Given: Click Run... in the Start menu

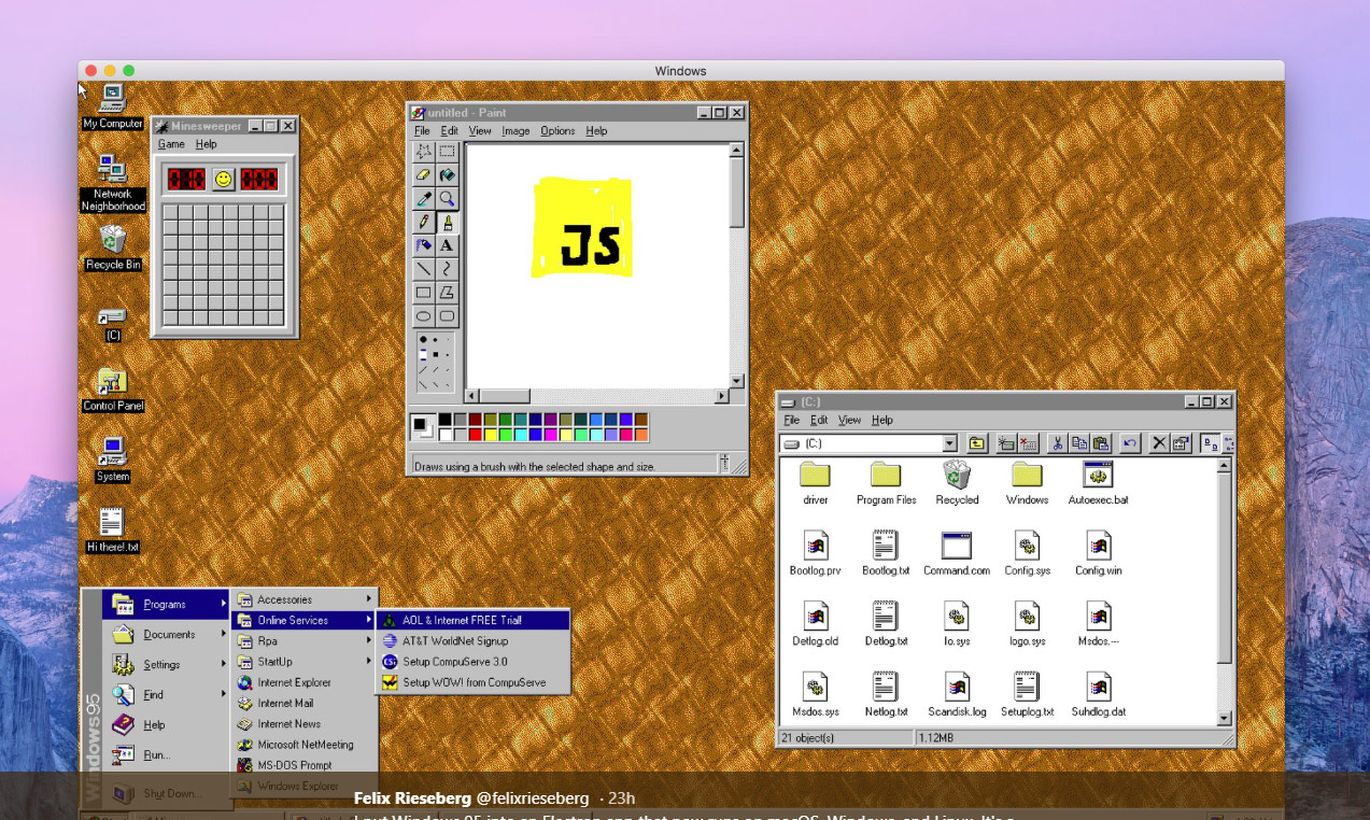Looking at the screenshot, I should pyautogui.click(x=167, y=755).
